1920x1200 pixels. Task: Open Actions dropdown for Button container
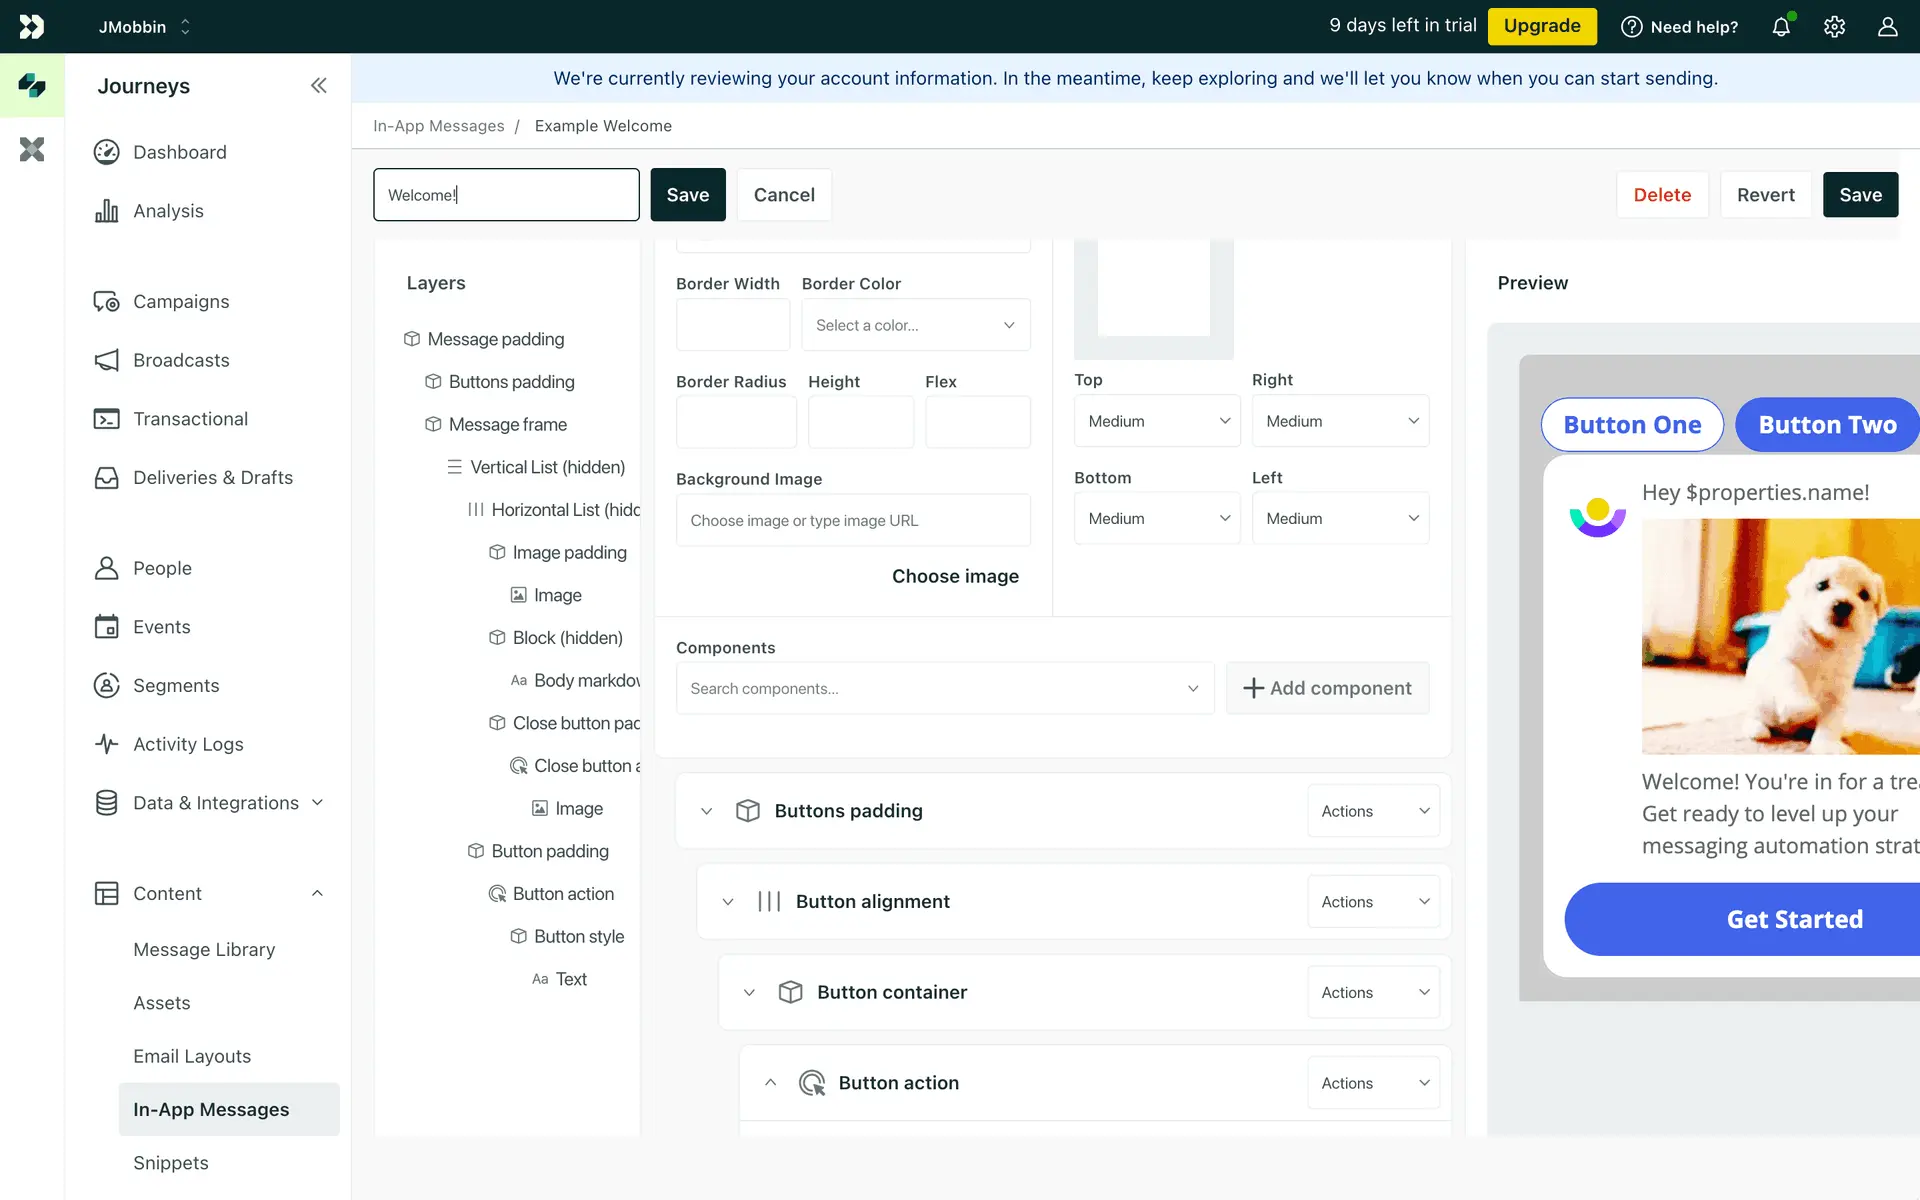pos(1373,992)
